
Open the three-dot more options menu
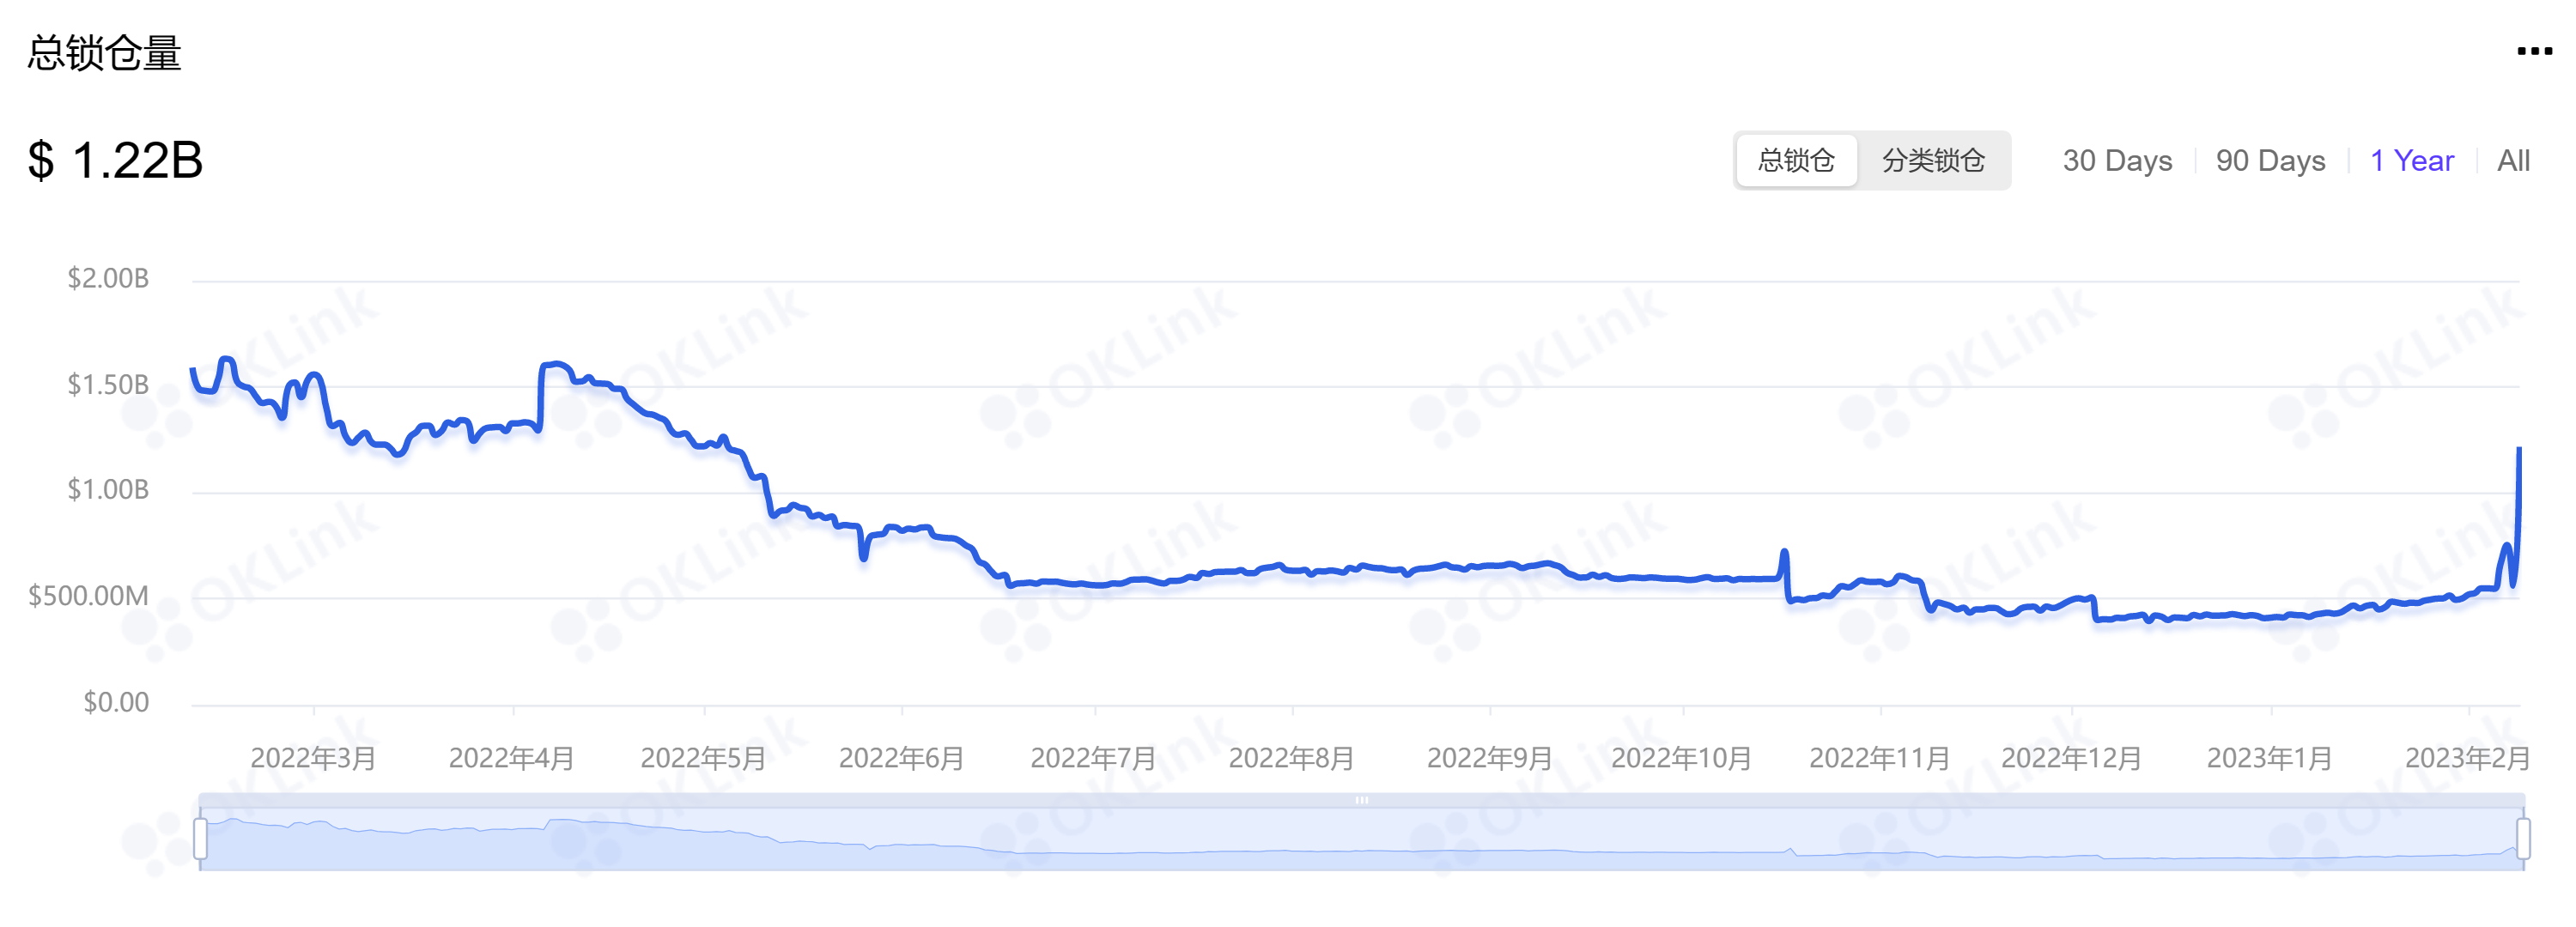(x=2533, y=52)
